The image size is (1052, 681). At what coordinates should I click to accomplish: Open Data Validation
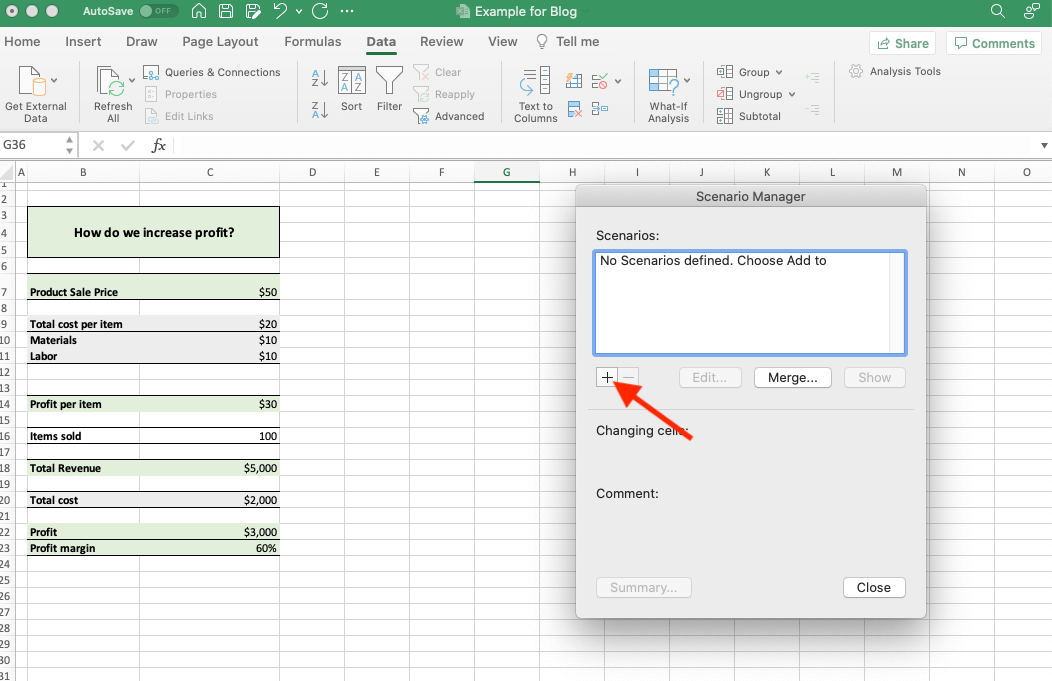click(x=598, y=80)
